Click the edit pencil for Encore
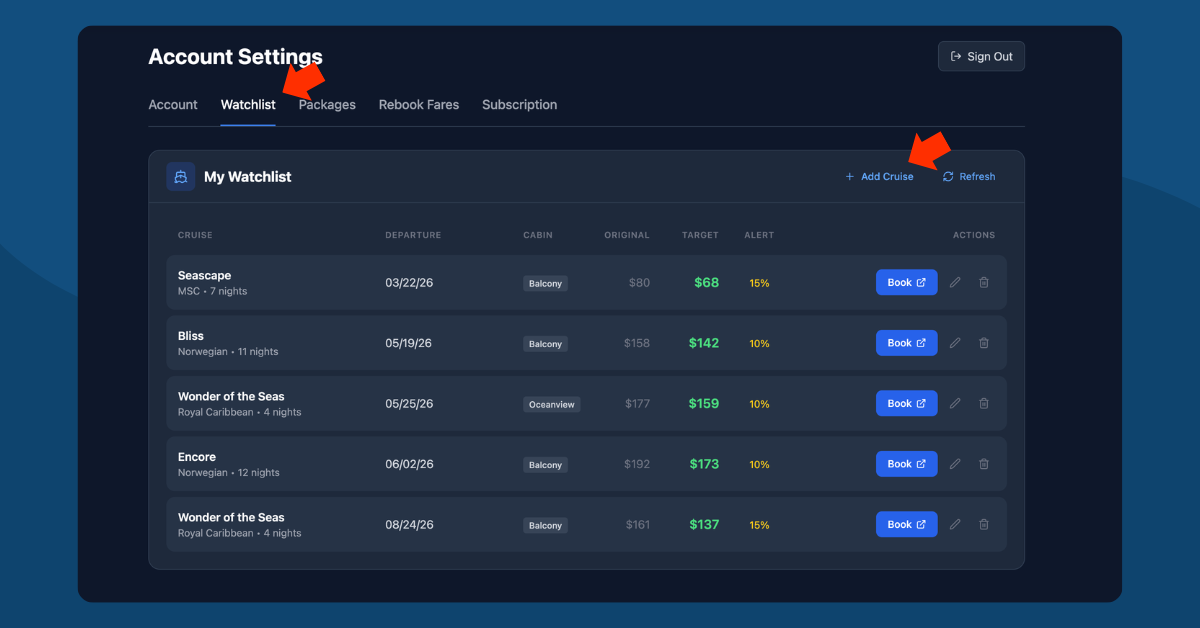Screen dimensions: 1200x628 pyautogui.click(x=955, y=464)
